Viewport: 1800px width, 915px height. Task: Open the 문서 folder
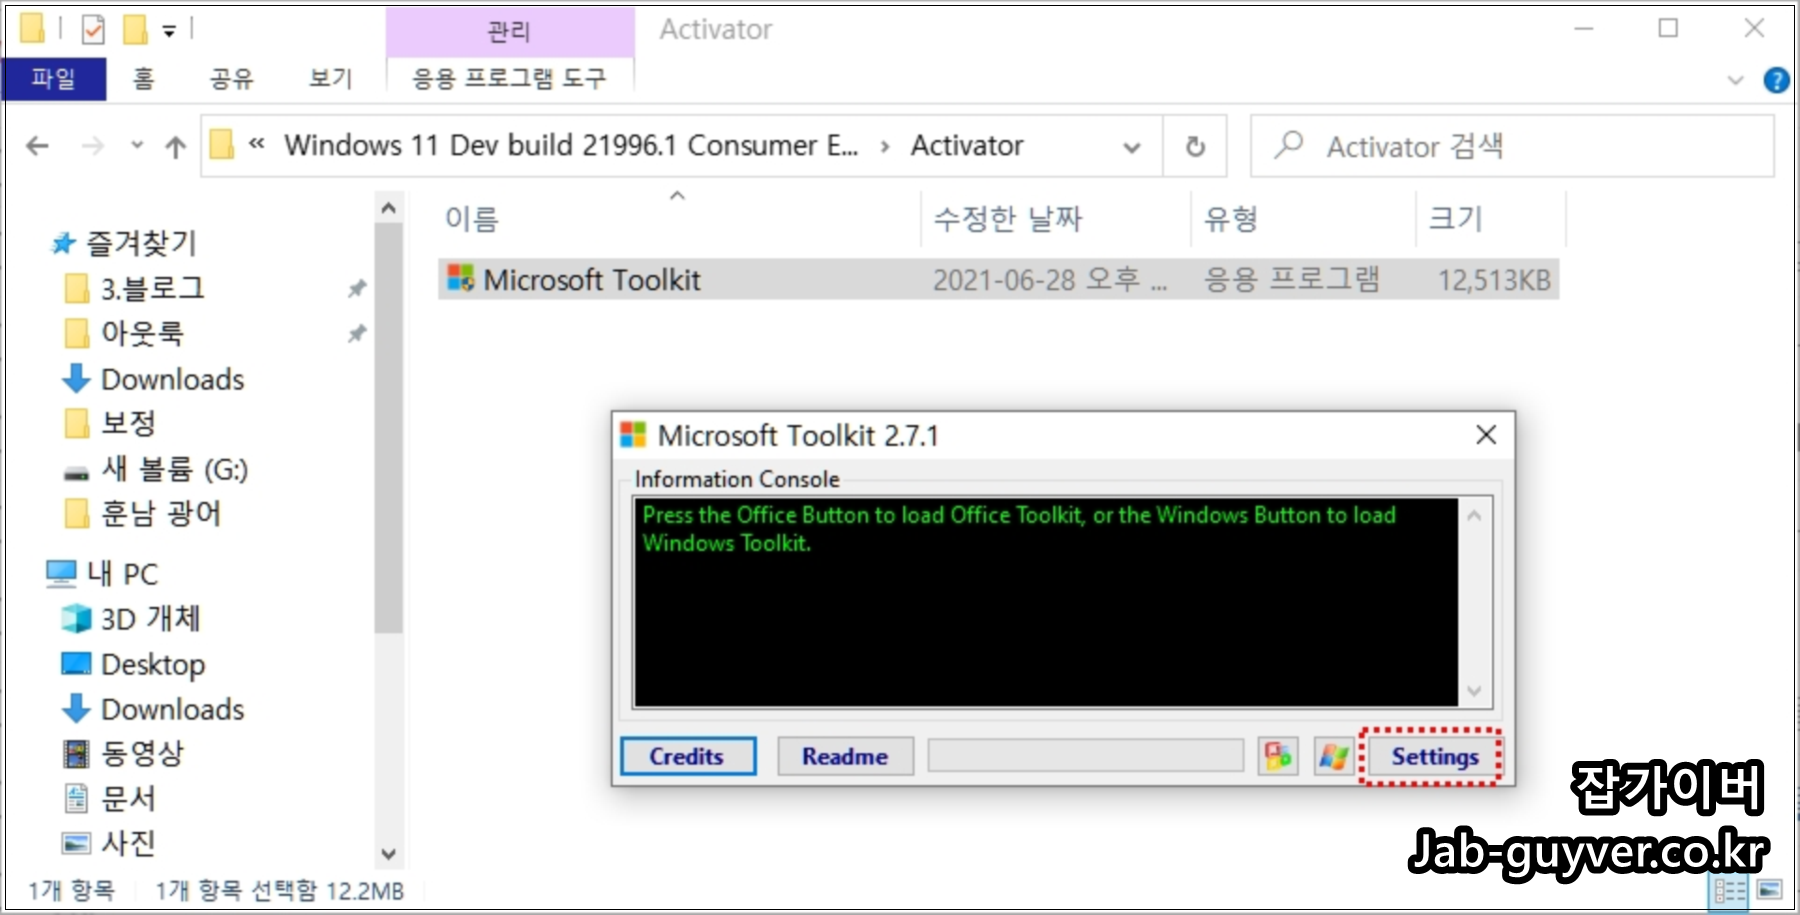128,798
